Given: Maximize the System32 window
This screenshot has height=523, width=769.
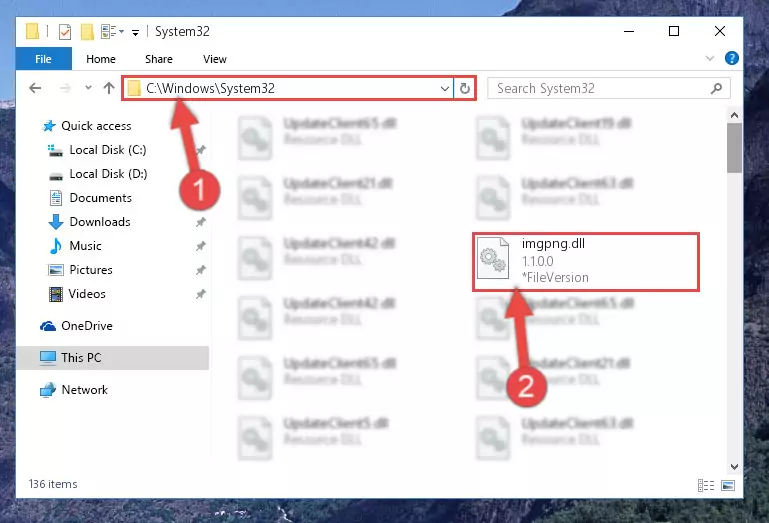Looking at the screenshot, I should point(674,31).
